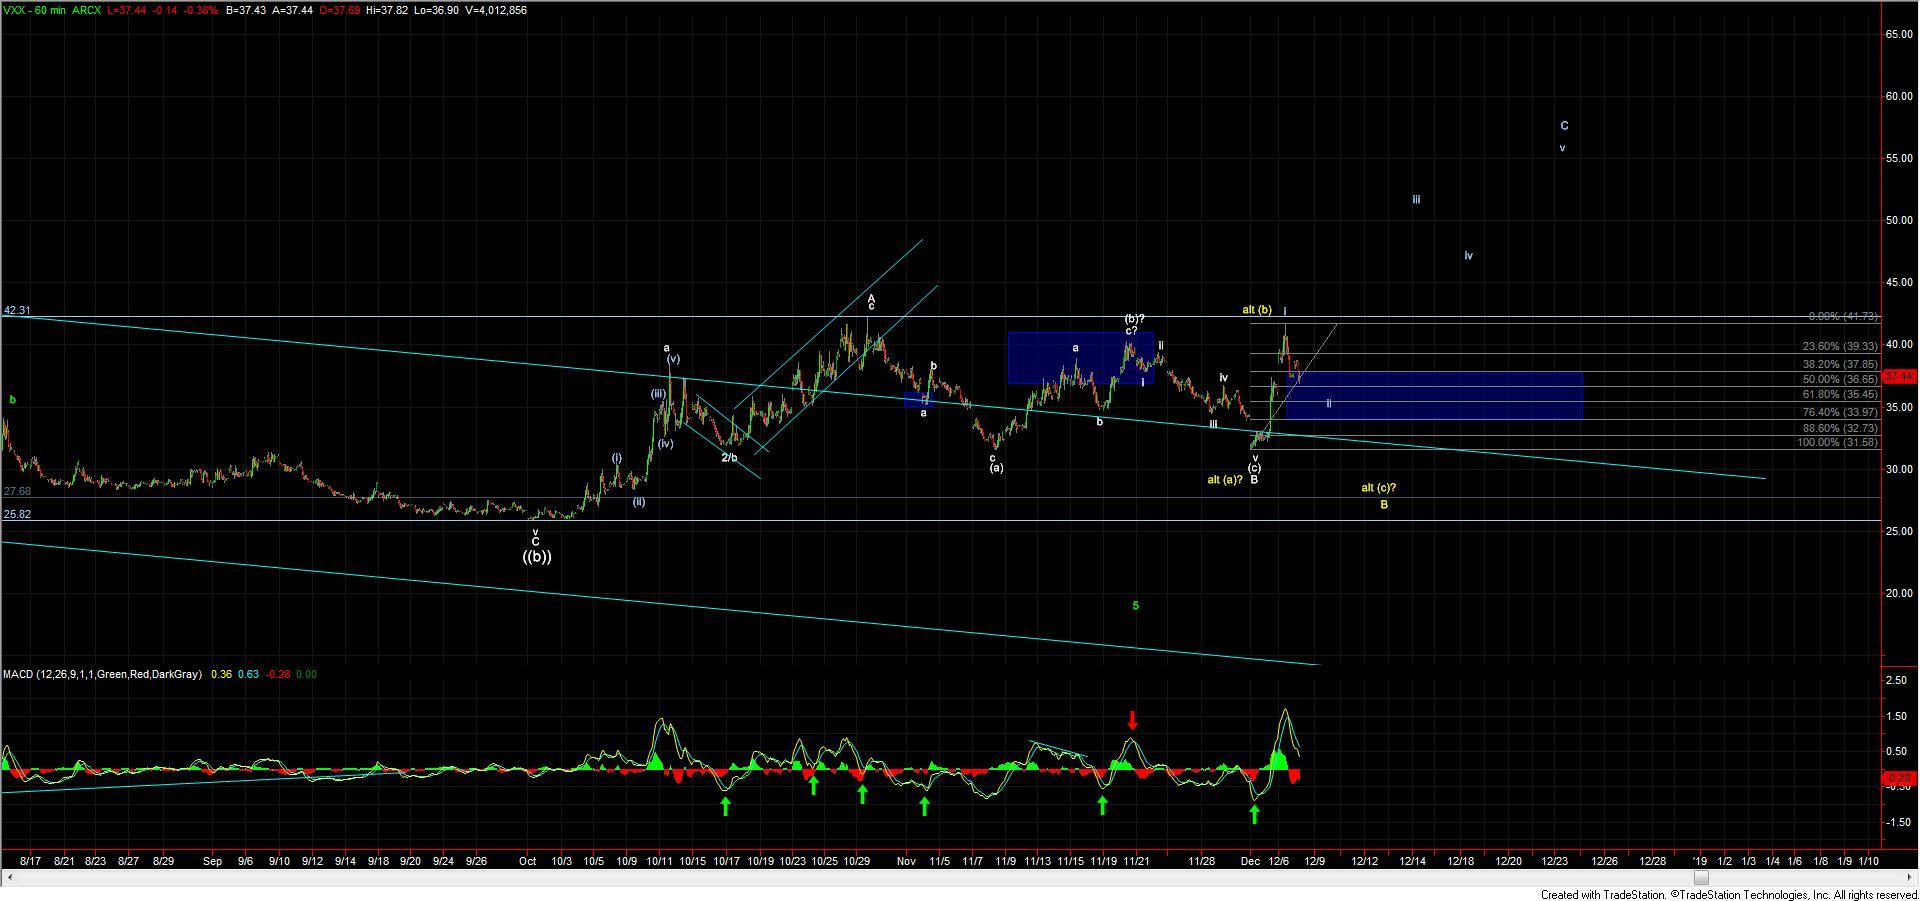Click the '61.80% (35.45)' Fibonacci label
The width and height of the screenshot is (1920, 901).
(1840, 395)
